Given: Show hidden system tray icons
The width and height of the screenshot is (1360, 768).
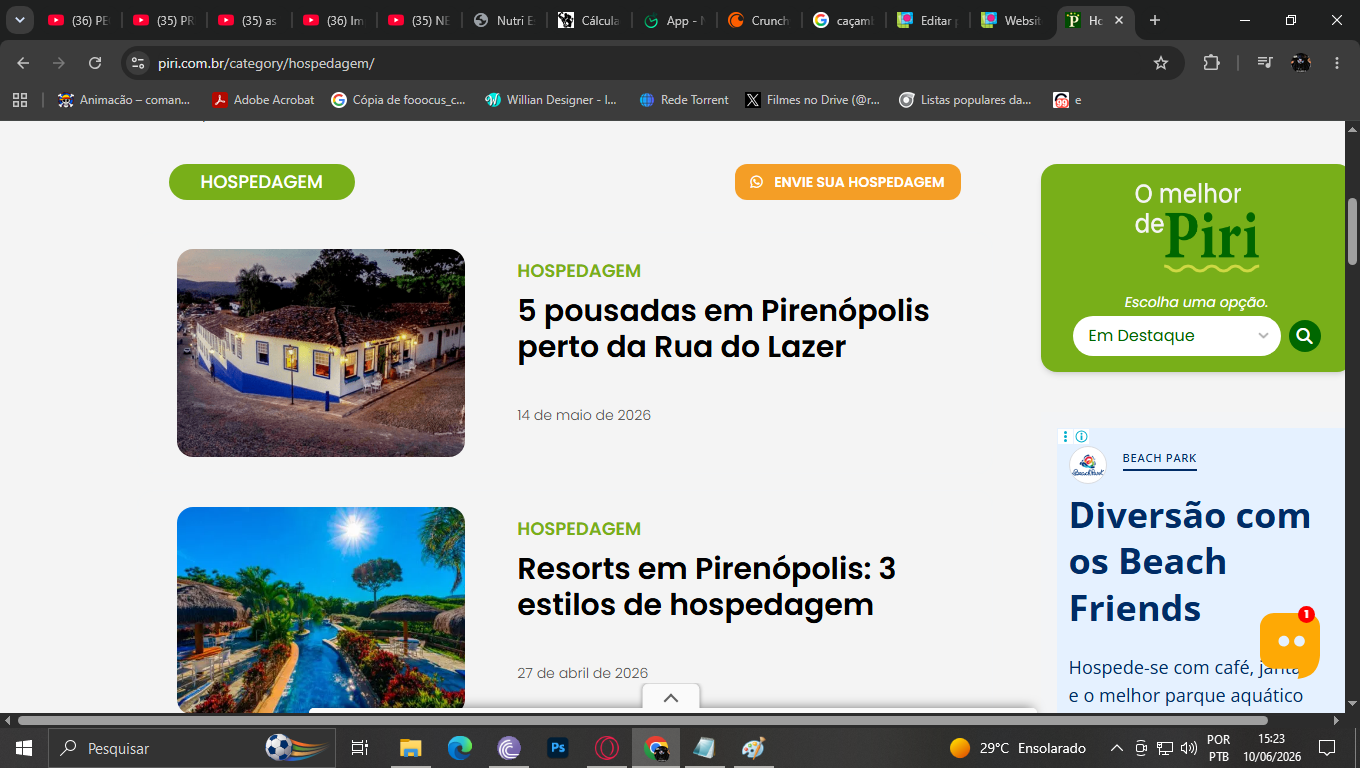Looking at the screenshot, I should tap(1117, 748).
